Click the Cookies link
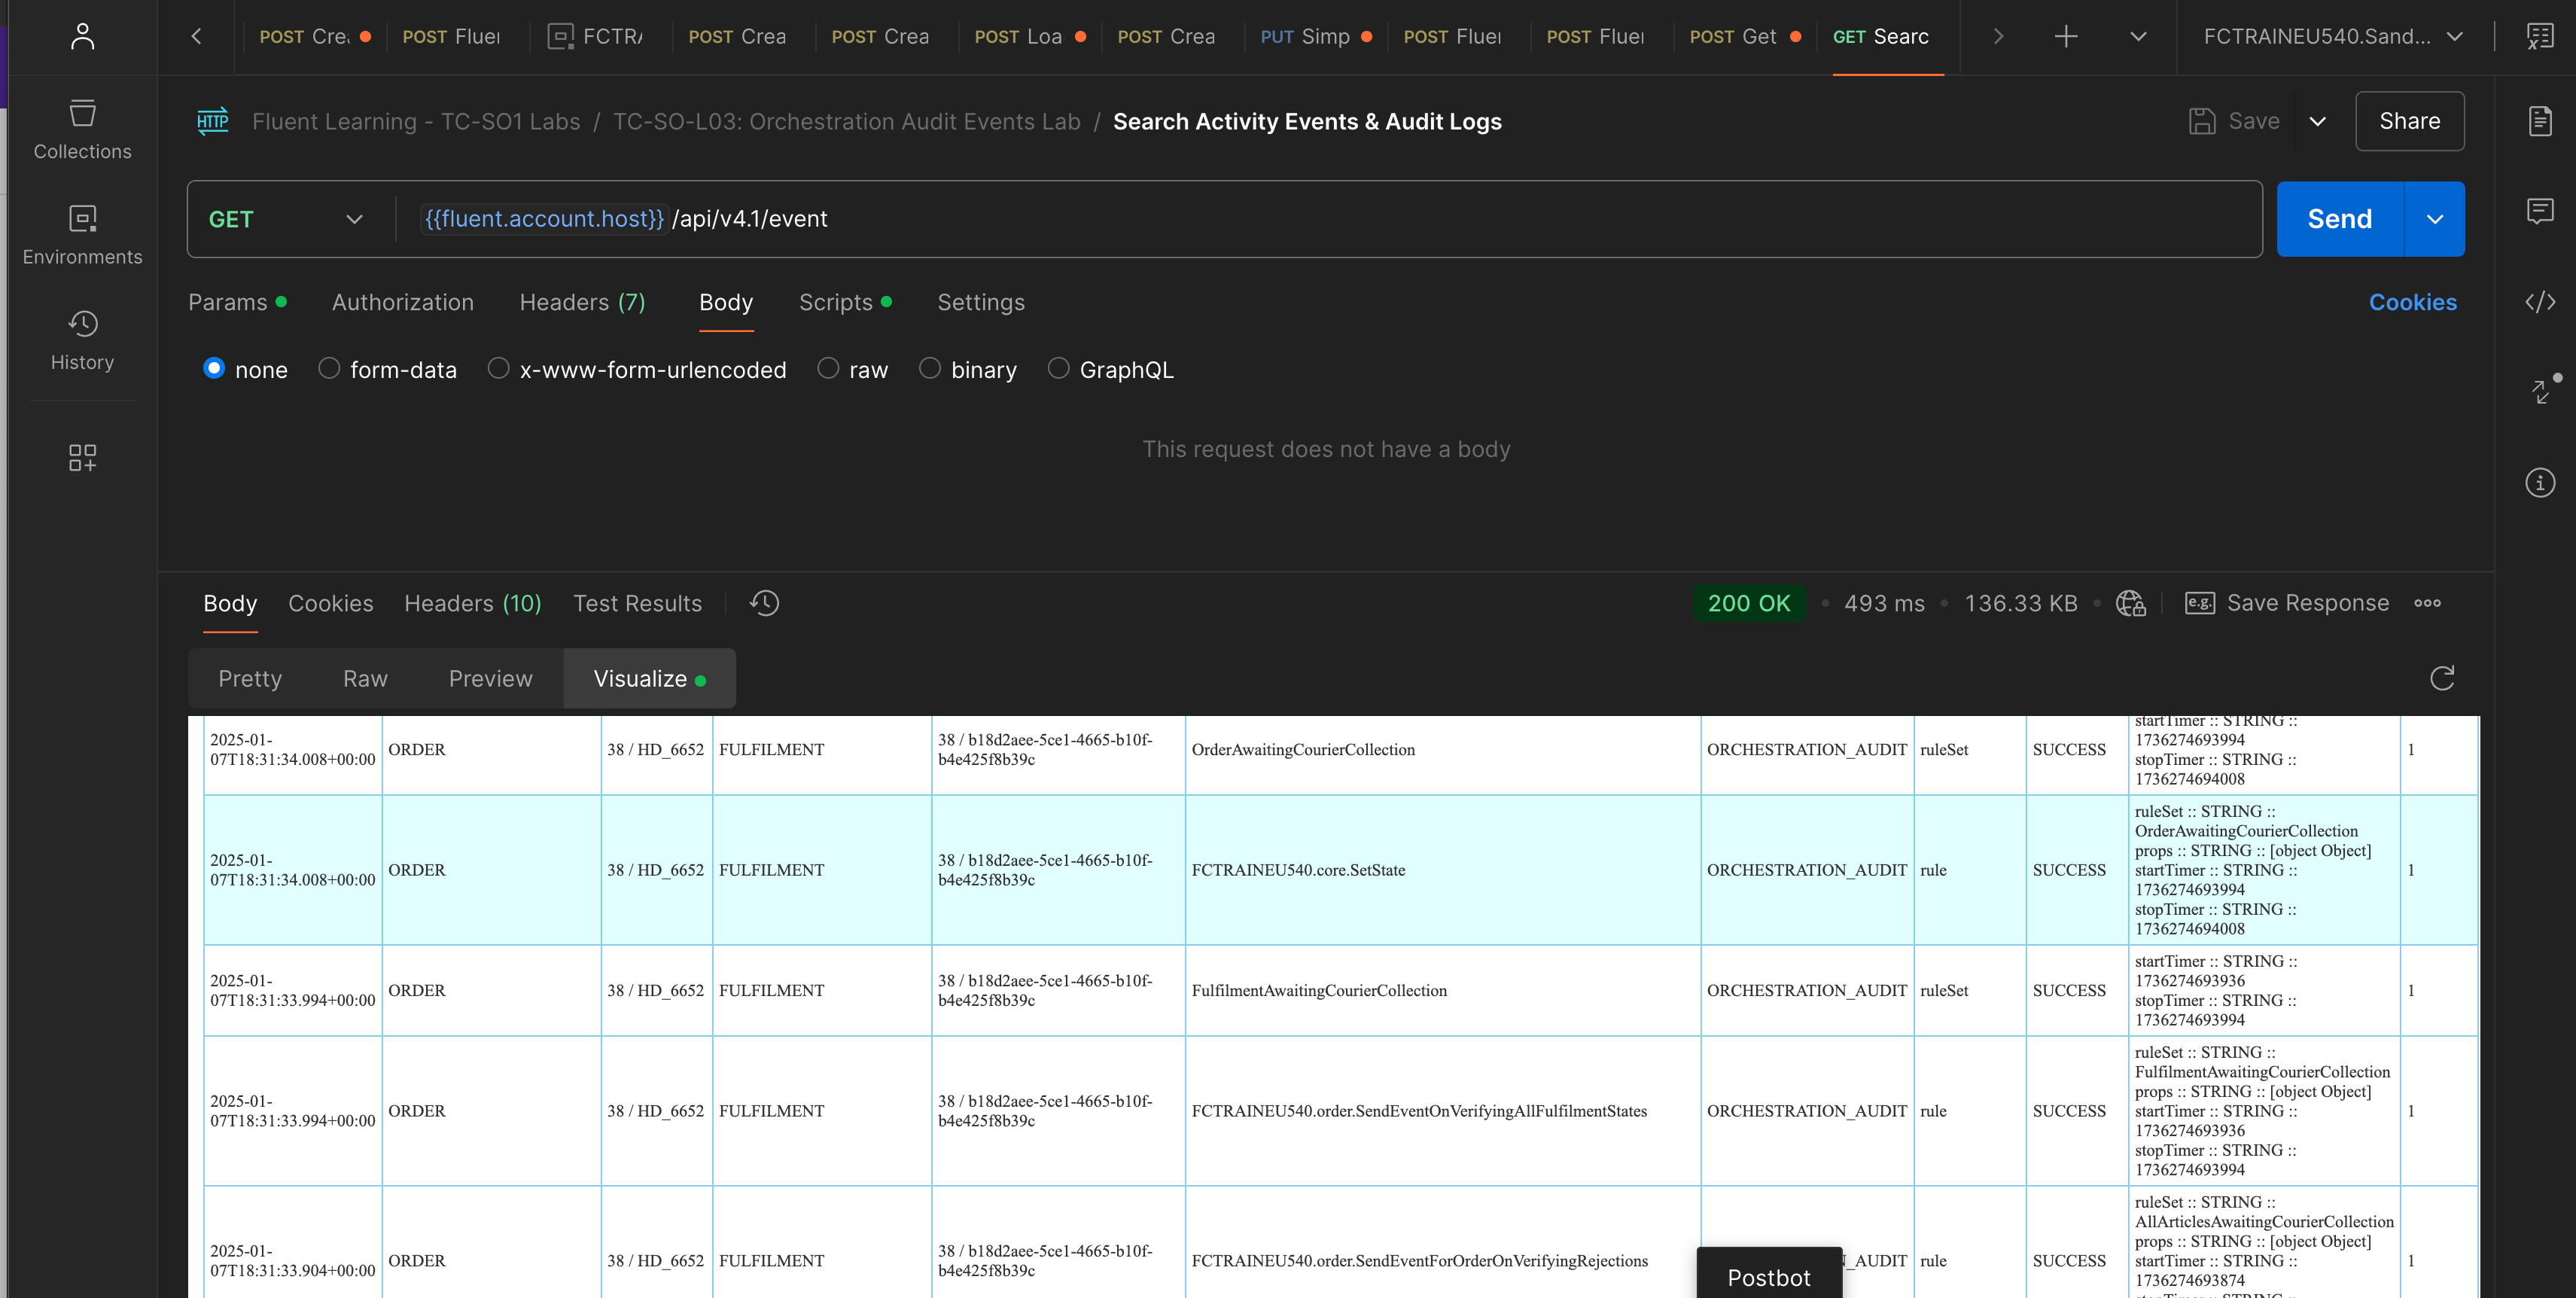 point(2412,302)
